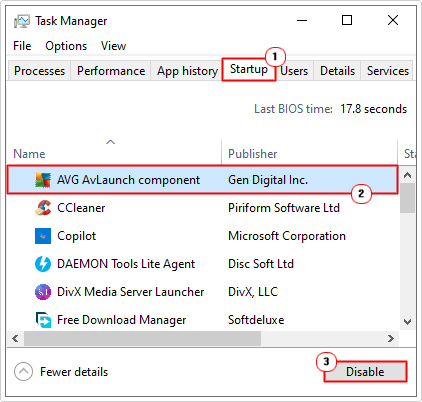This screenshot has height=402, width=422.
Task: Click the vertical scrollbar thumb
Action: (407, 198)
